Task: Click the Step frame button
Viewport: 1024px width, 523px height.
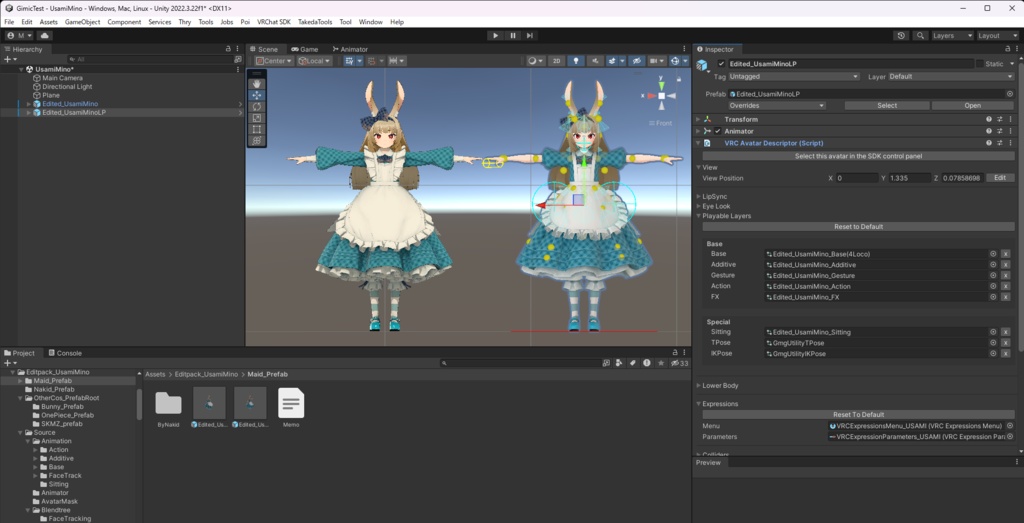Action: (530, 35)
